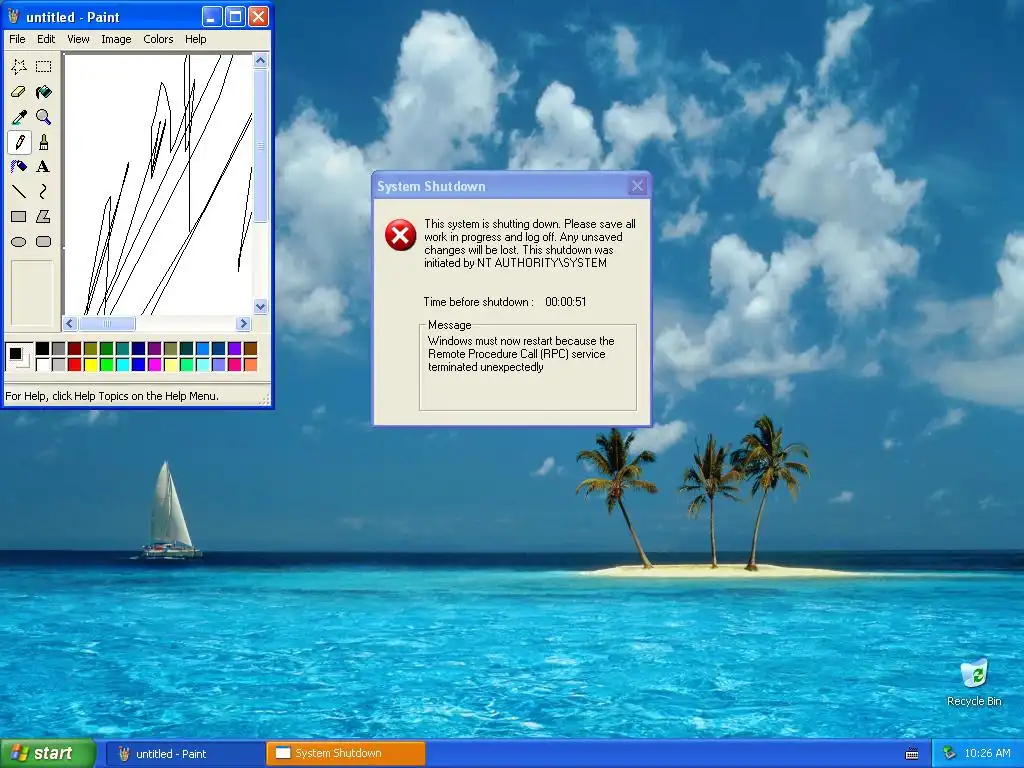Click the Paint canvas up scroll arrow
The width and height of the screenshot is (1024, 768).
pyautogui.click(x=261, y=61)
